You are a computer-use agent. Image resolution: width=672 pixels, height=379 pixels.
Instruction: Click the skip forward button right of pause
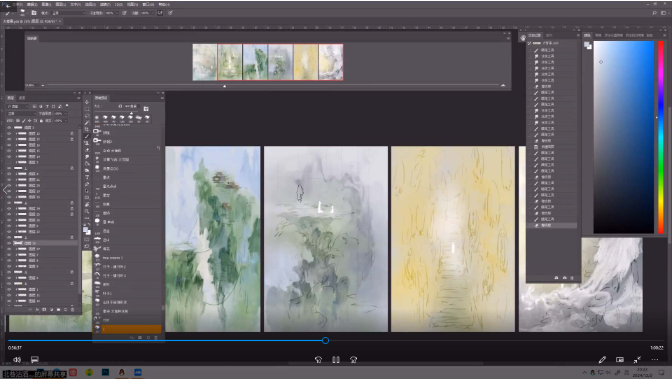coord(354,360)
